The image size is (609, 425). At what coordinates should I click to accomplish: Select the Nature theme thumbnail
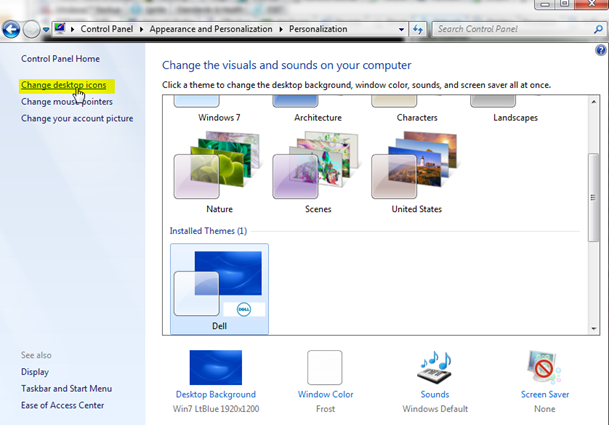pyautogui.click(x=218, y=165)
